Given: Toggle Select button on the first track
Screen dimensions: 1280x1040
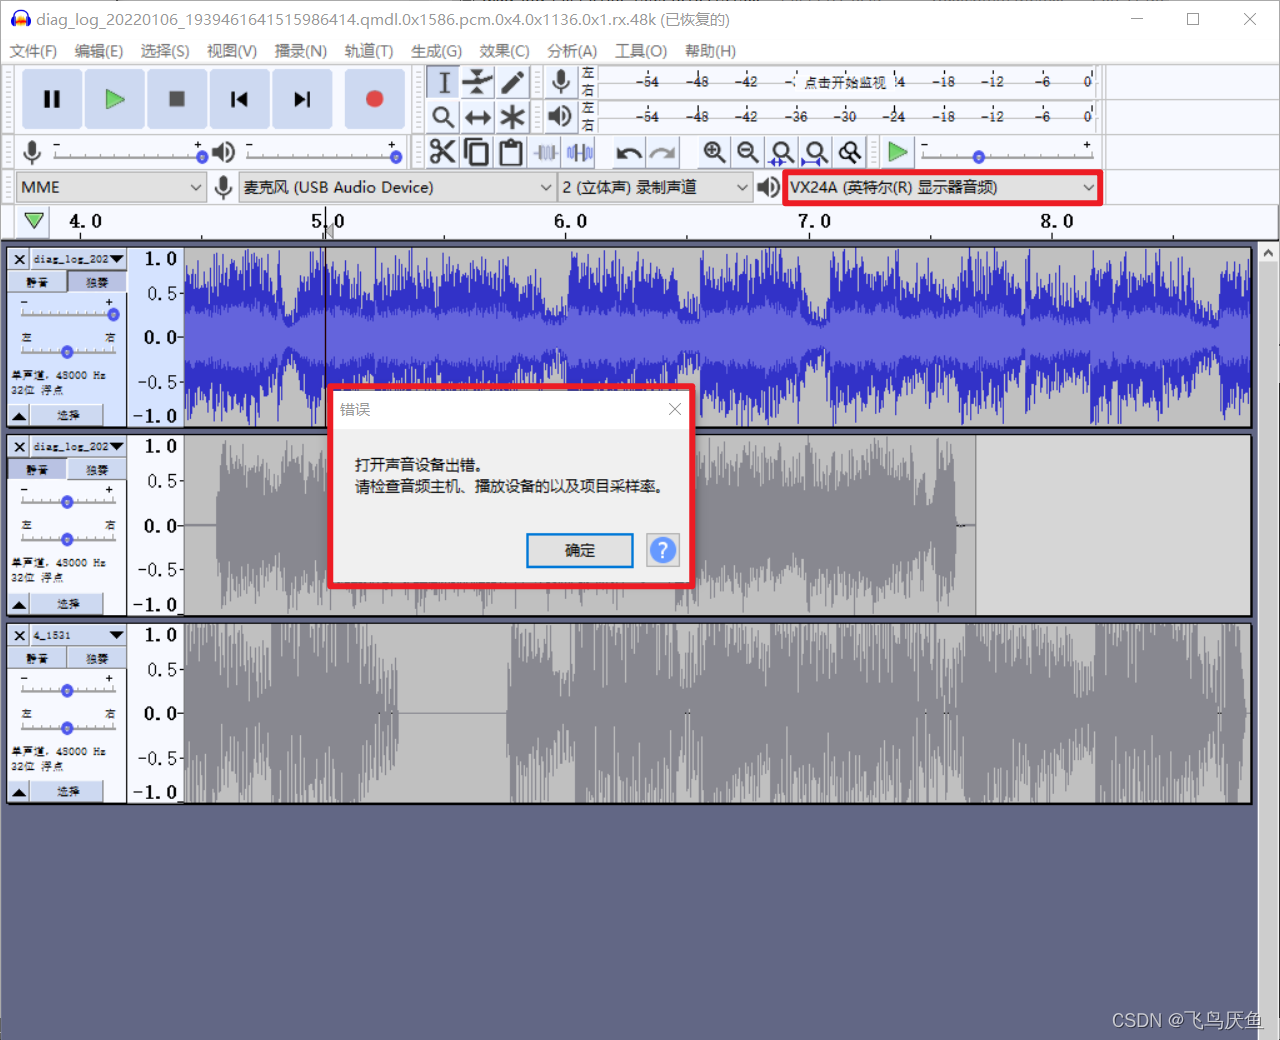Looking at the screenshot, I should tap(68, 415).
